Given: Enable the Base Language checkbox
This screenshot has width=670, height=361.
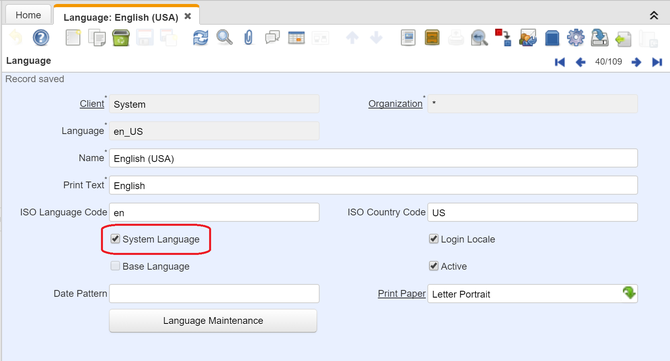Looking at the screenshot, I should [x=115, y=266].
